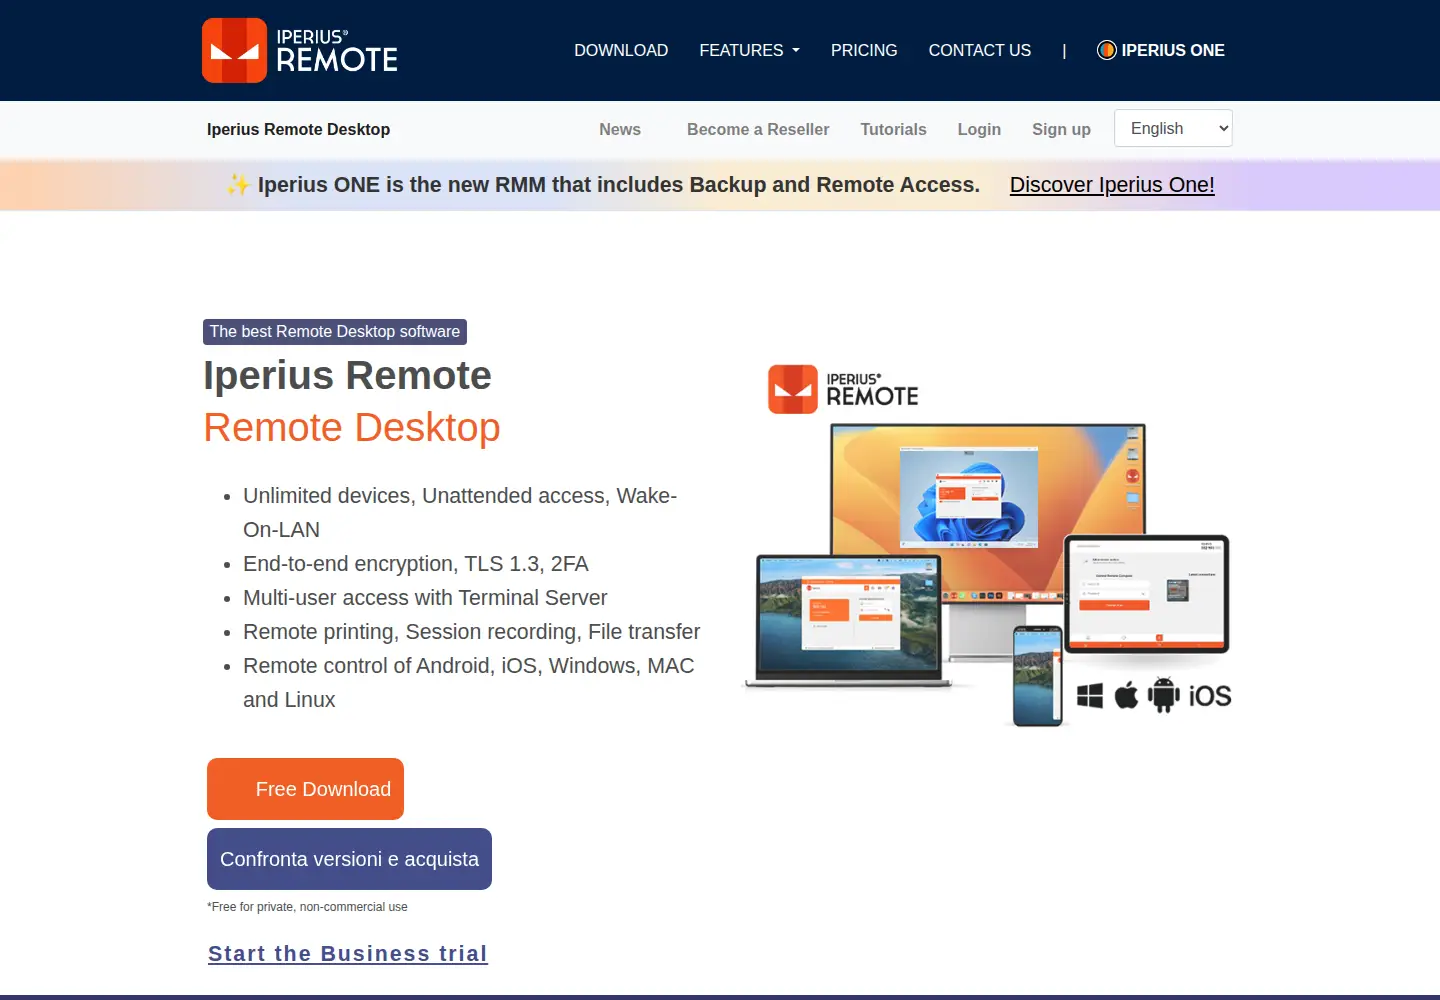Go to Login page
This screenshot has height=1000, width=1440.
click(979, 129)
